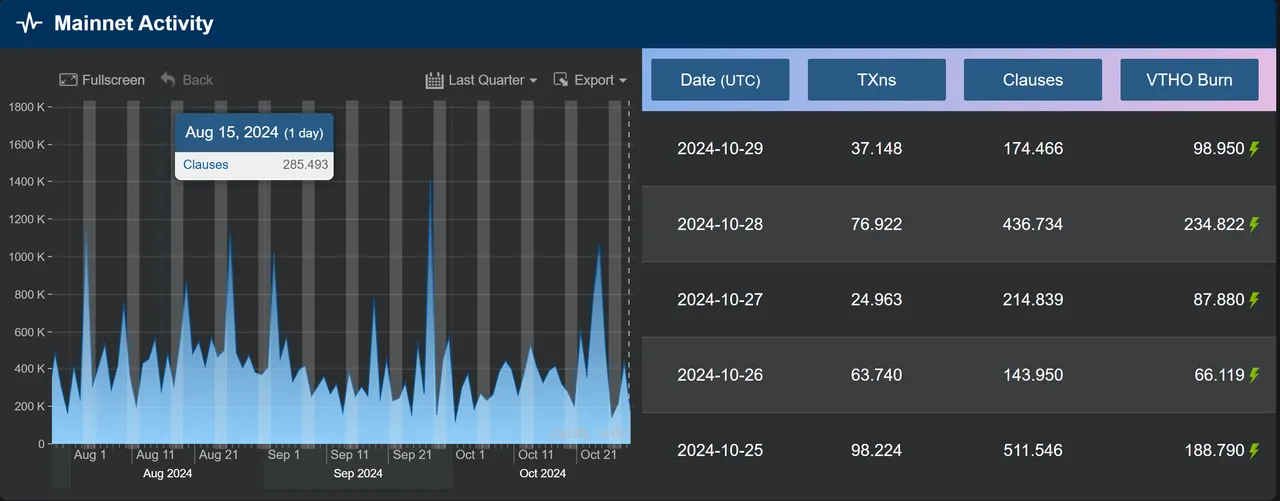Click the TXns value 24.963

click(x=877, y=300)
